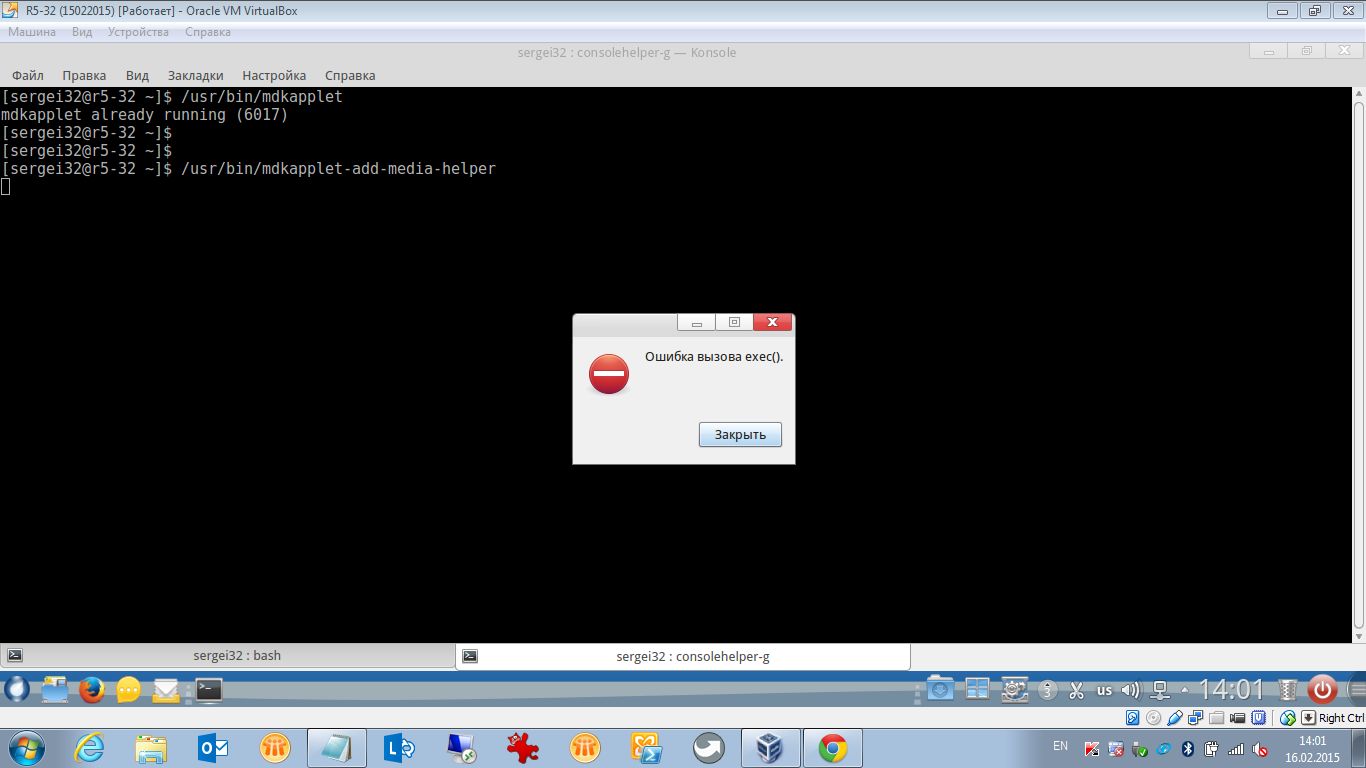Launch Firefox from the guest panel
Screen dimensions: 1366x768
[92, 689]
